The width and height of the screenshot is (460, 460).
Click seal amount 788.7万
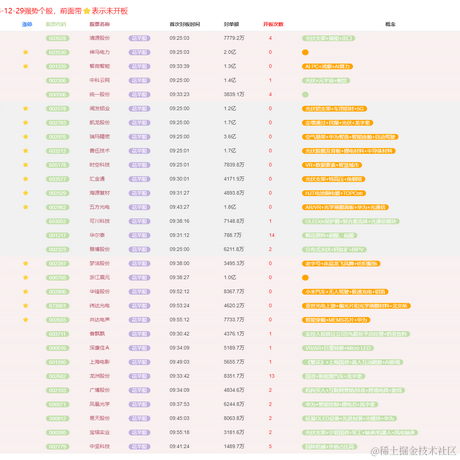pos(232,235)
